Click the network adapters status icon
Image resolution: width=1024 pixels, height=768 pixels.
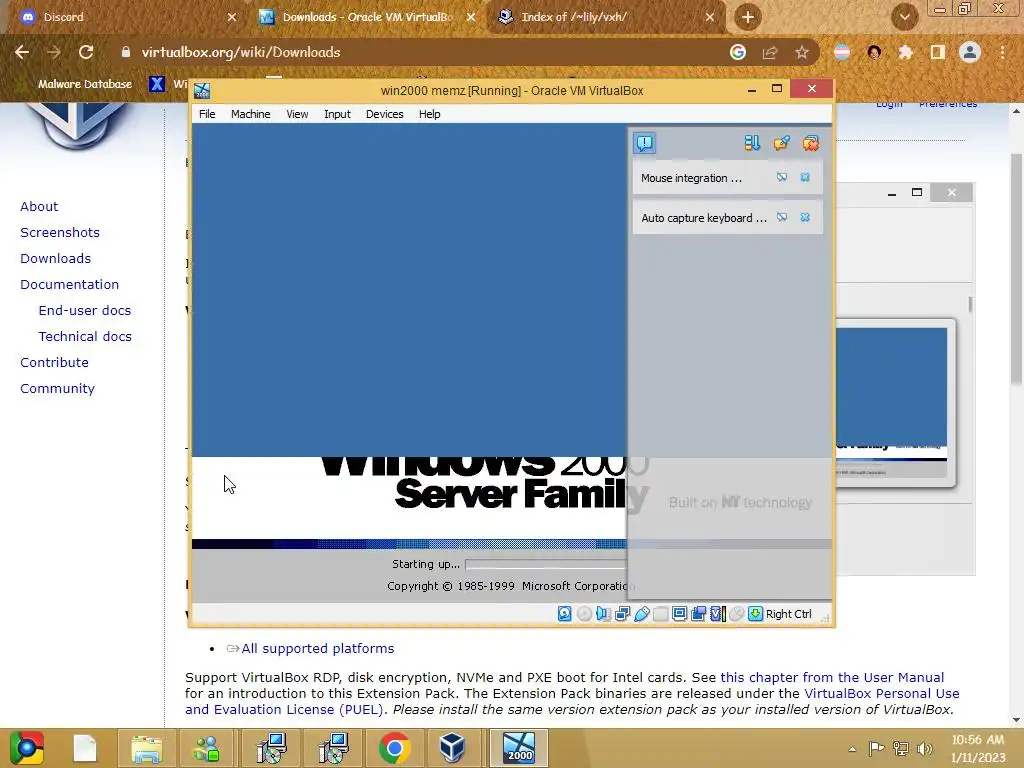click(x=622, y=614)
